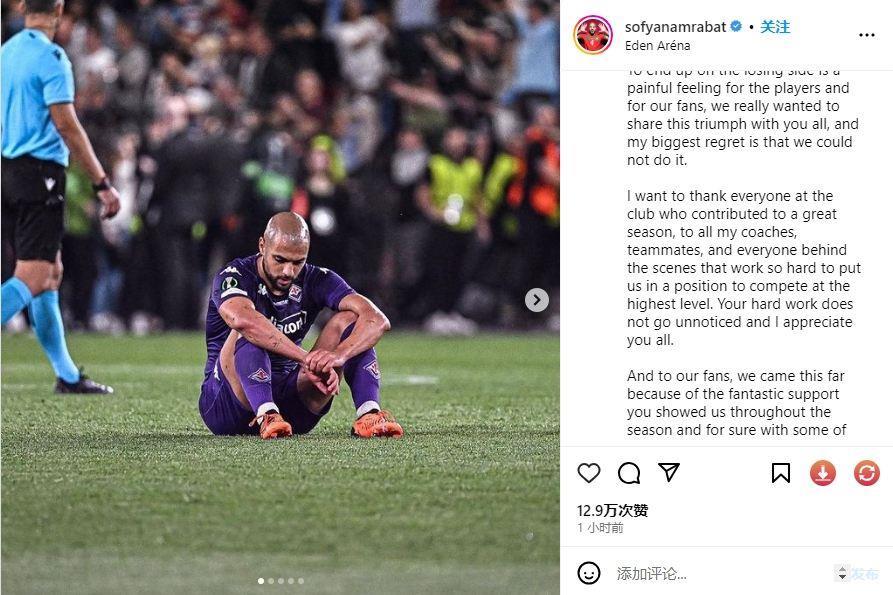Click the 发布 post comment button
Screen dimensions: 893x595
[x=865, y=573]
